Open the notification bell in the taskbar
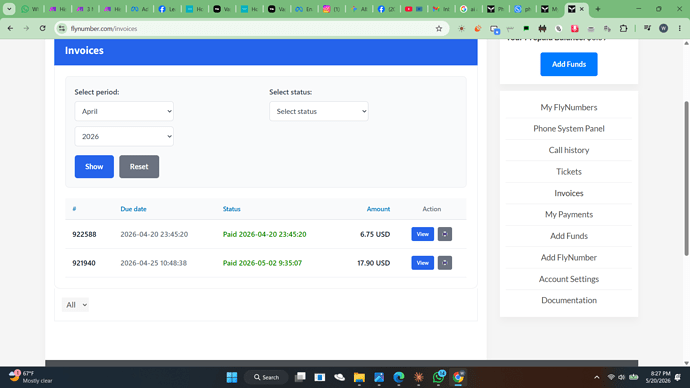This screenshot has height=388, width=690. tap(678, 377)
